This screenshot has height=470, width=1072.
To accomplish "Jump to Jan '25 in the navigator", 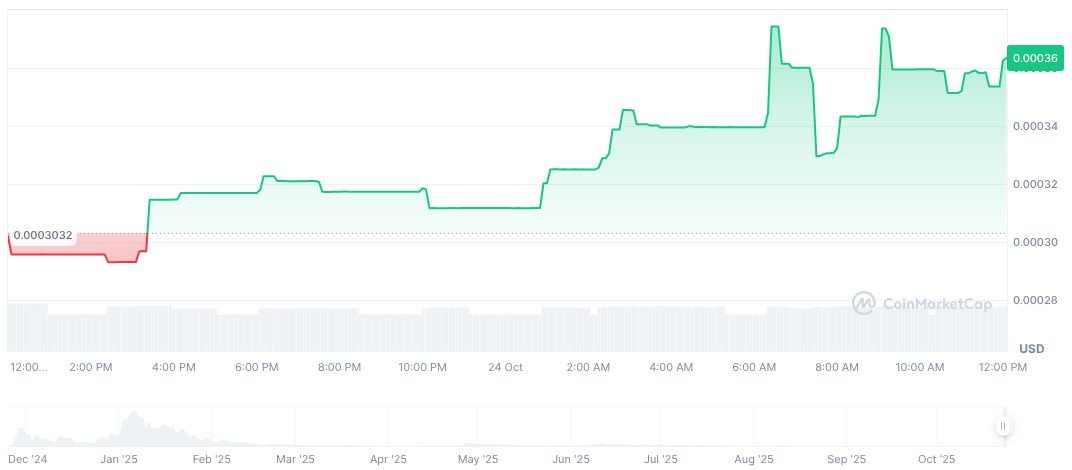I will point(119,460).
